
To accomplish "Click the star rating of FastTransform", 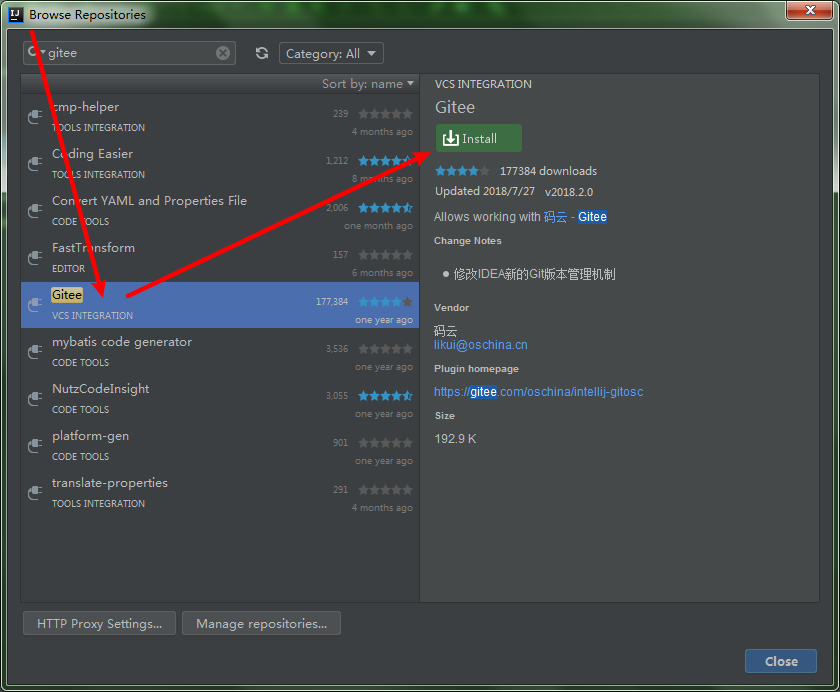I will pos(385,254).
